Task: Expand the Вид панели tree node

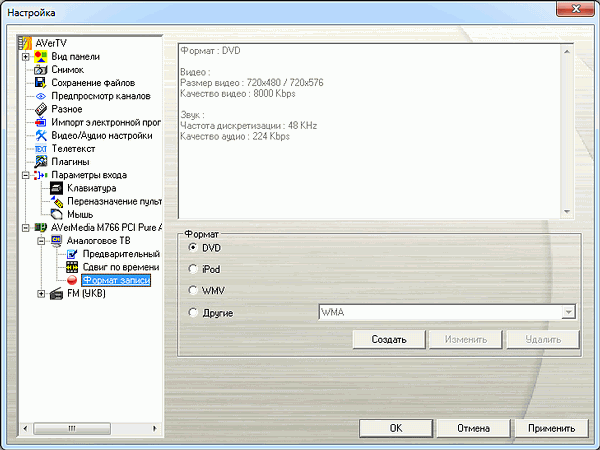Action: [25, 57]
